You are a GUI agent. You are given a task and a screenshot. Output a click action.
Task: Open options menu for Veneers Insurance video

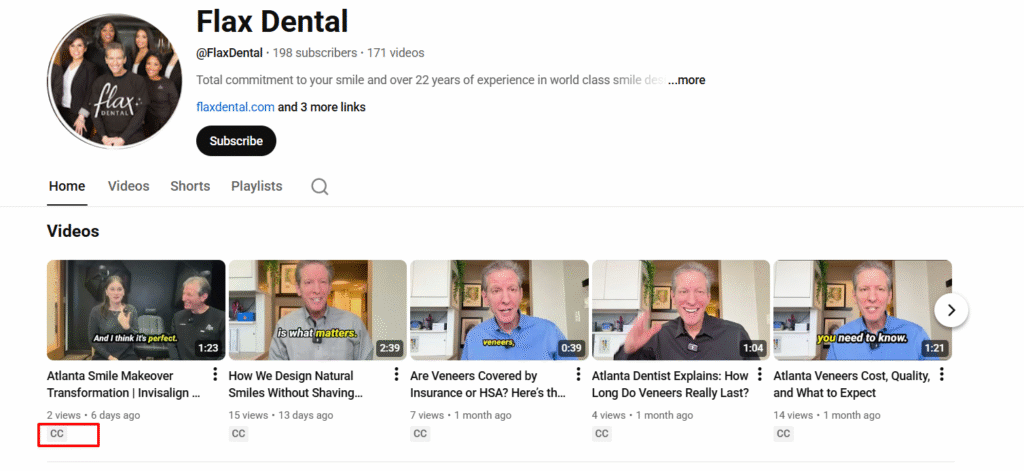click(579, 375)
